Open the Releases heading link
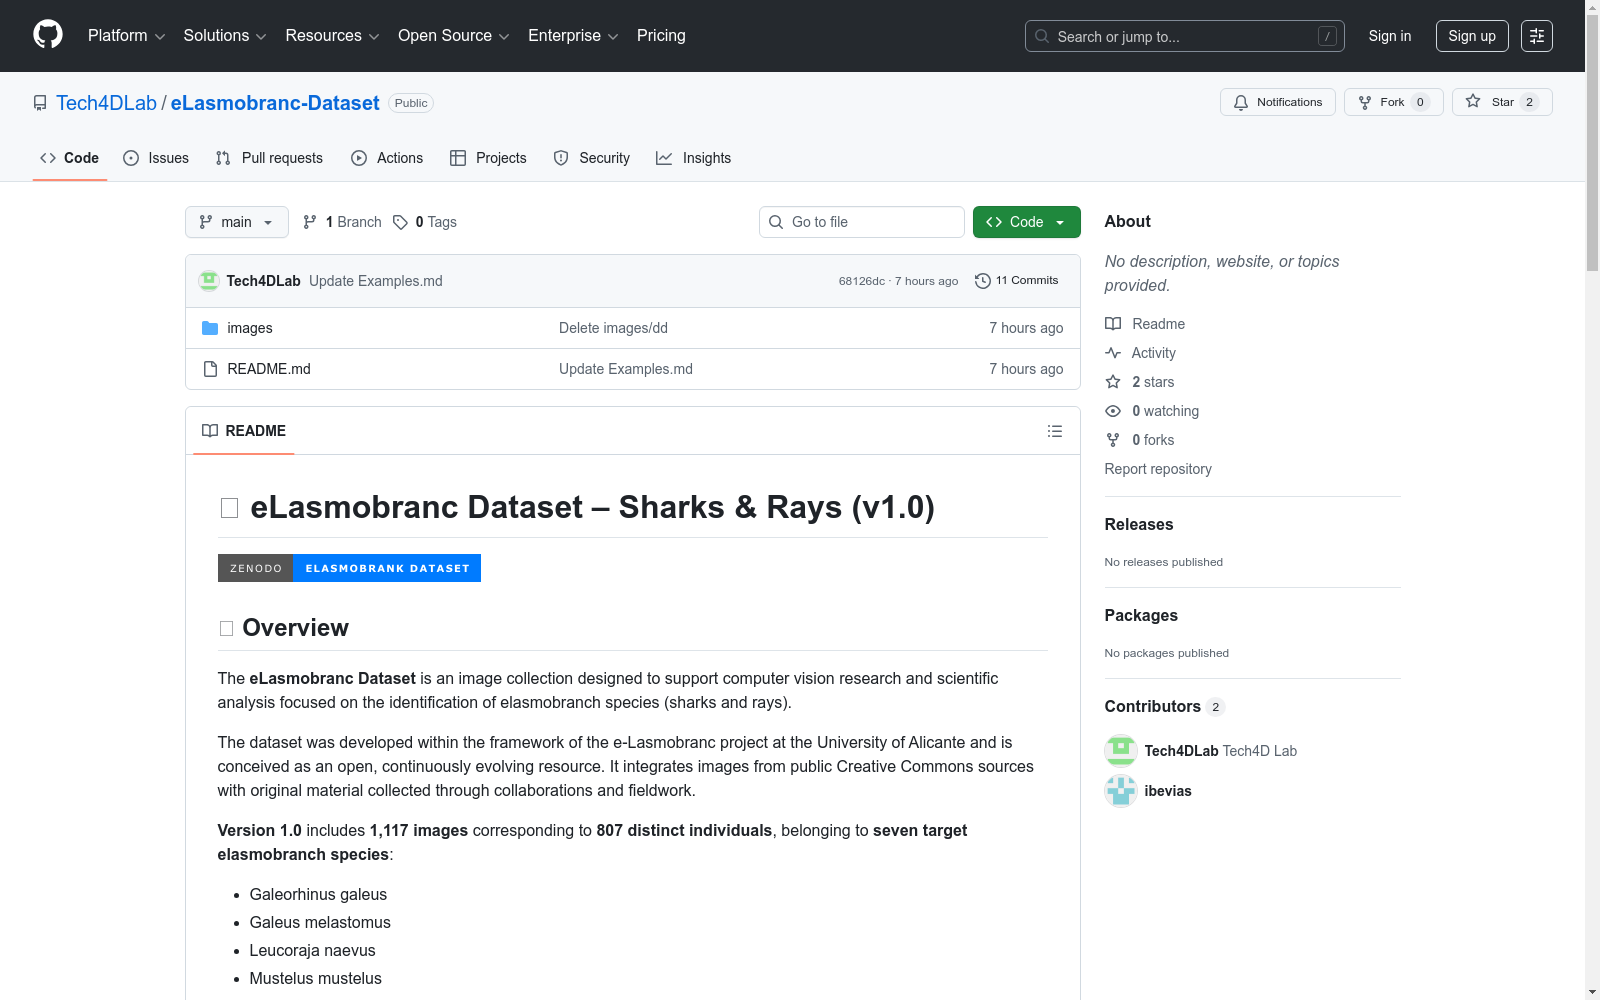This screenshot has height=1000, width=1600. click(x=1139, y=524)
